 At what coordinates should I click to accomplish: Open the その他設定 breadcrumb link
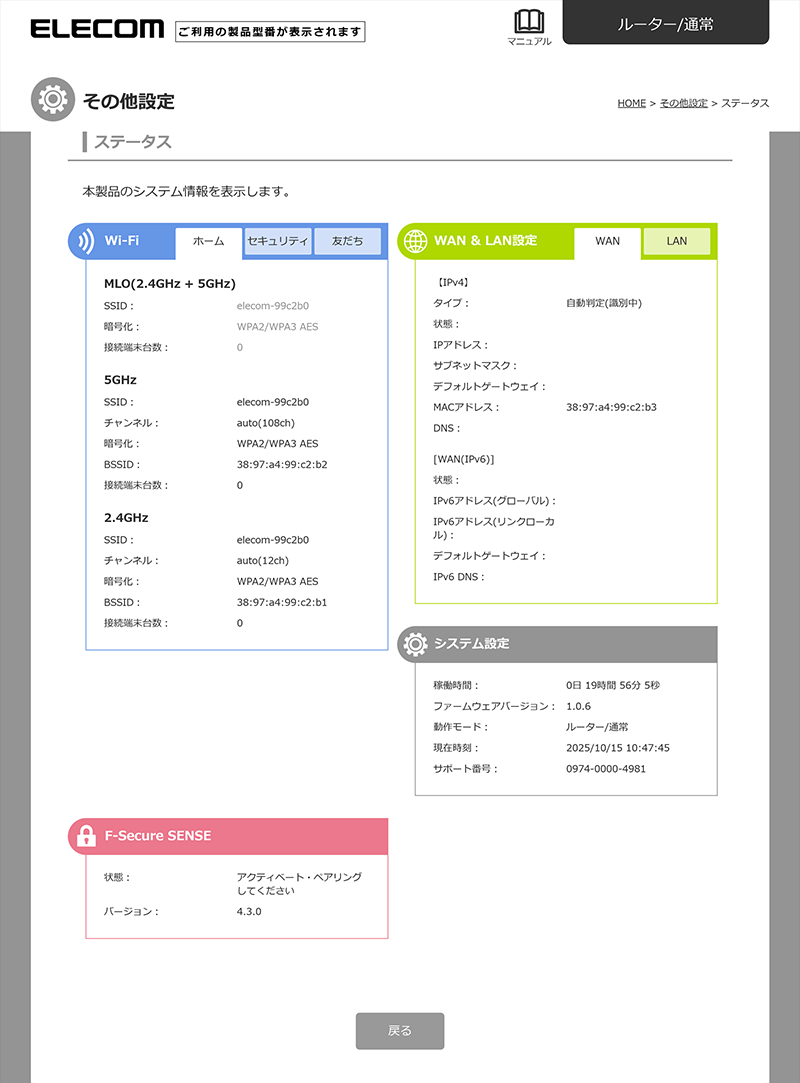(x=683, y=103)
